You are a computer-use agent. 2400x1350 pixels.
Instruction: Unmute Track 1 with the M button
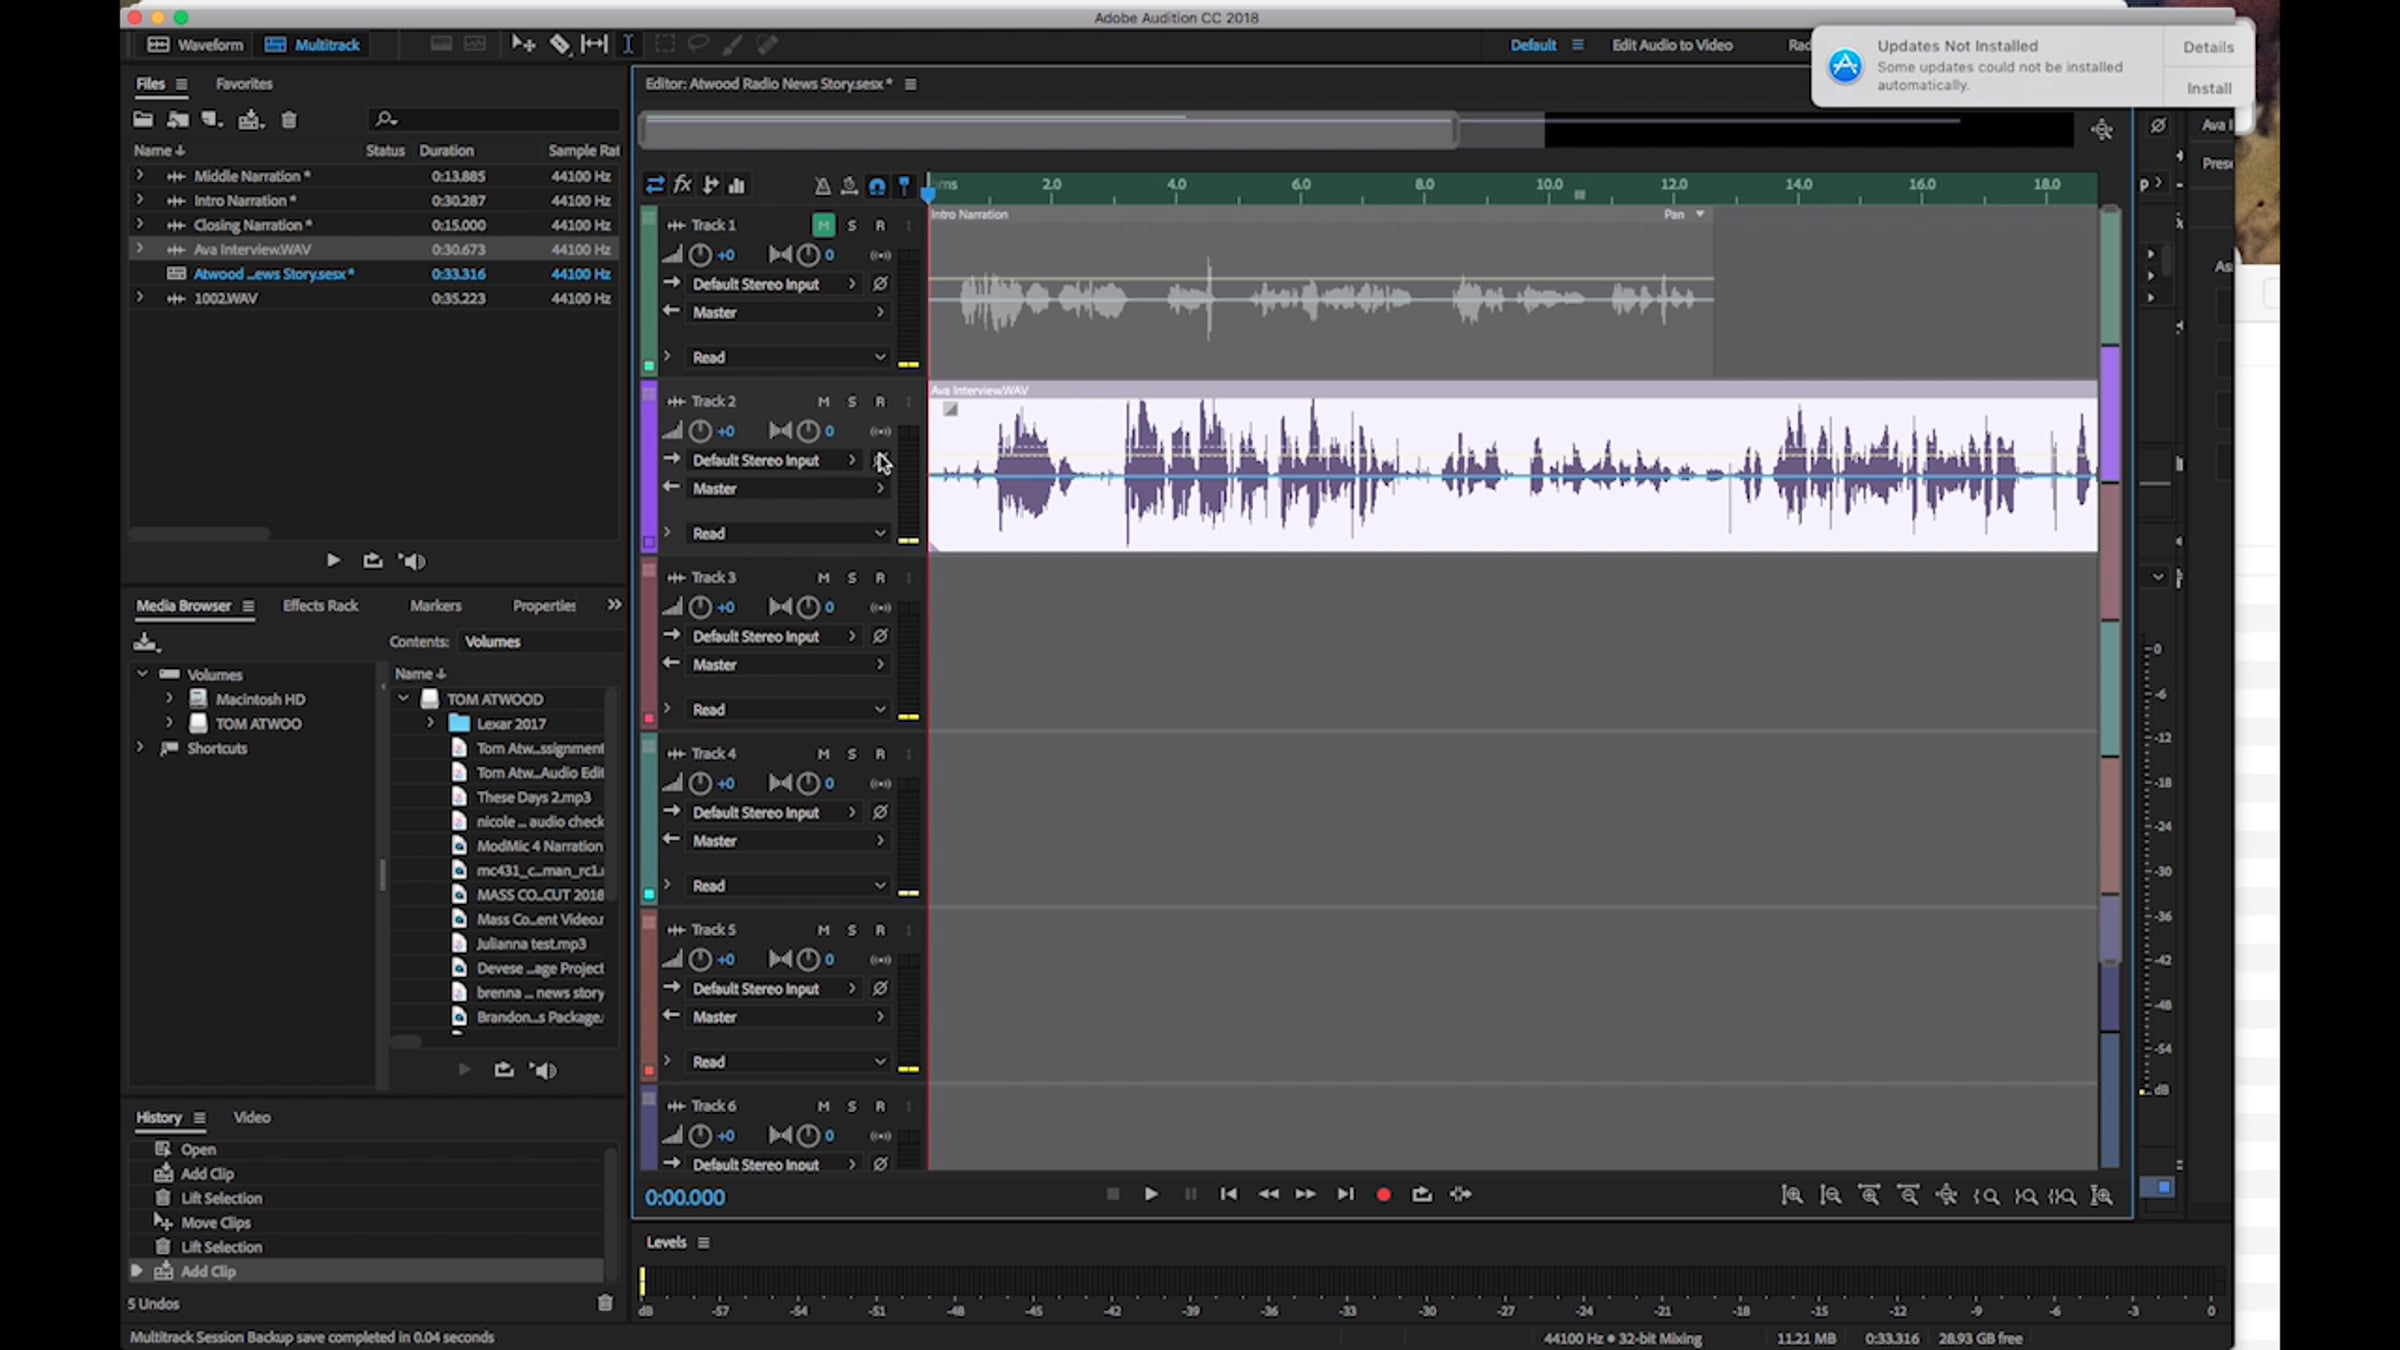pos(823,225)
